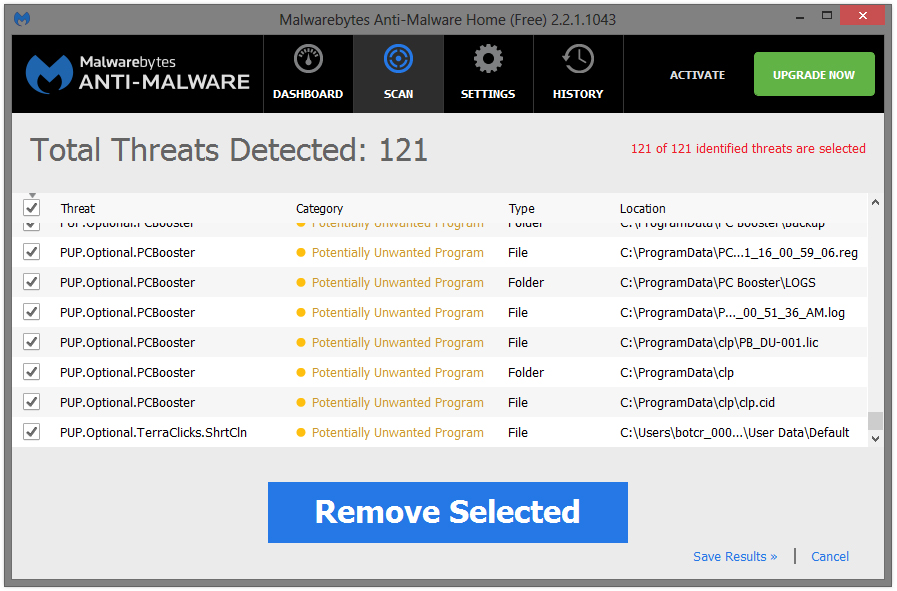Click the yellow dot beside TerraClicks.ShrtCln category
The height and width of the screenshot is (591, 897).
click(301, 432)
